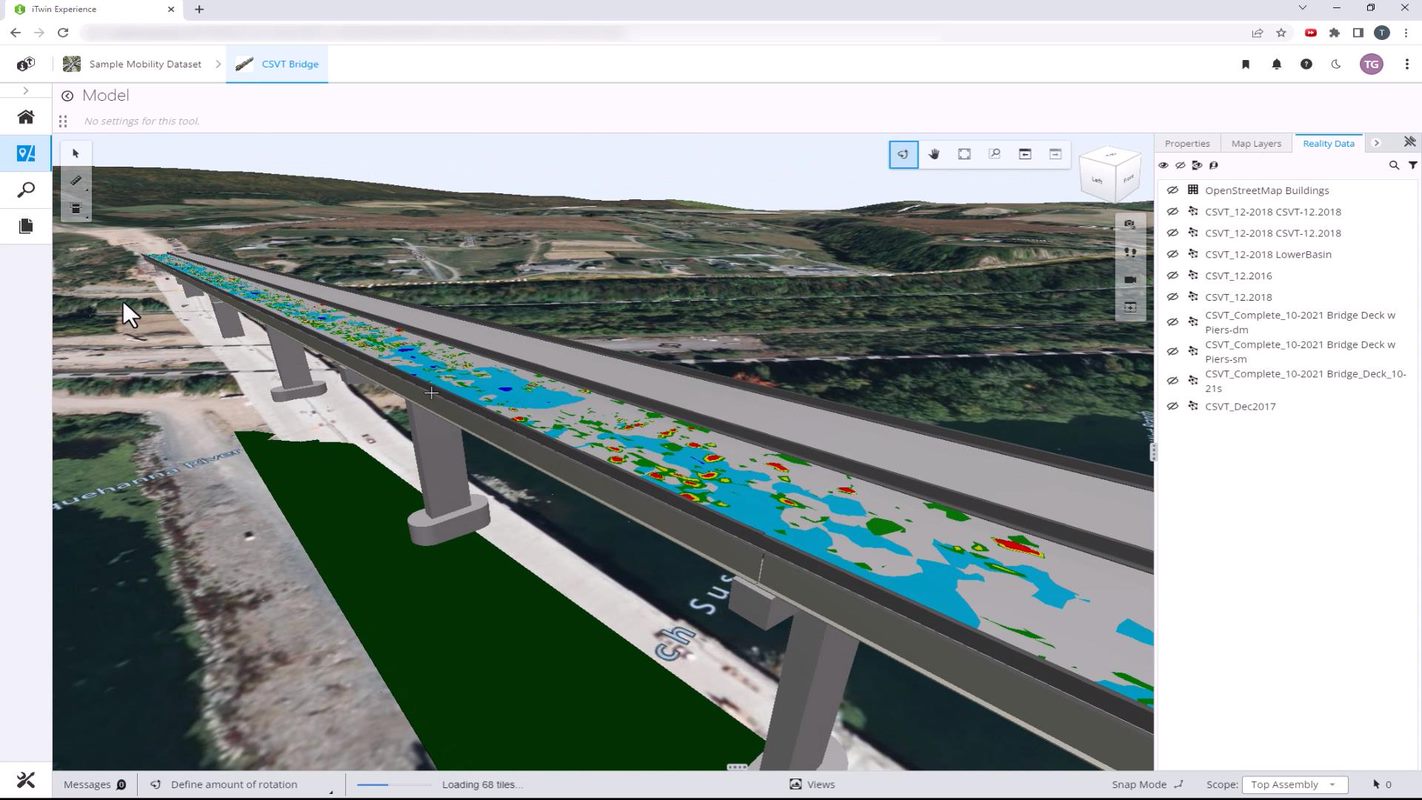Open the search tool in the sidebar

click(25, 189)
